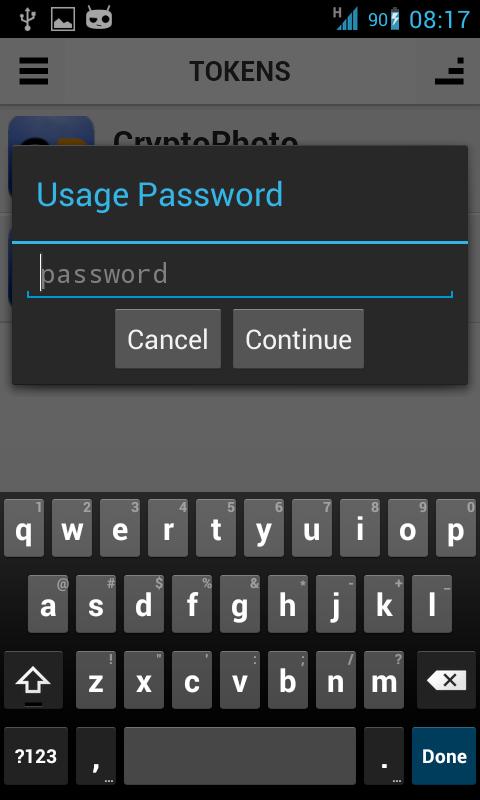Tap the Done key

coord(444,756)
